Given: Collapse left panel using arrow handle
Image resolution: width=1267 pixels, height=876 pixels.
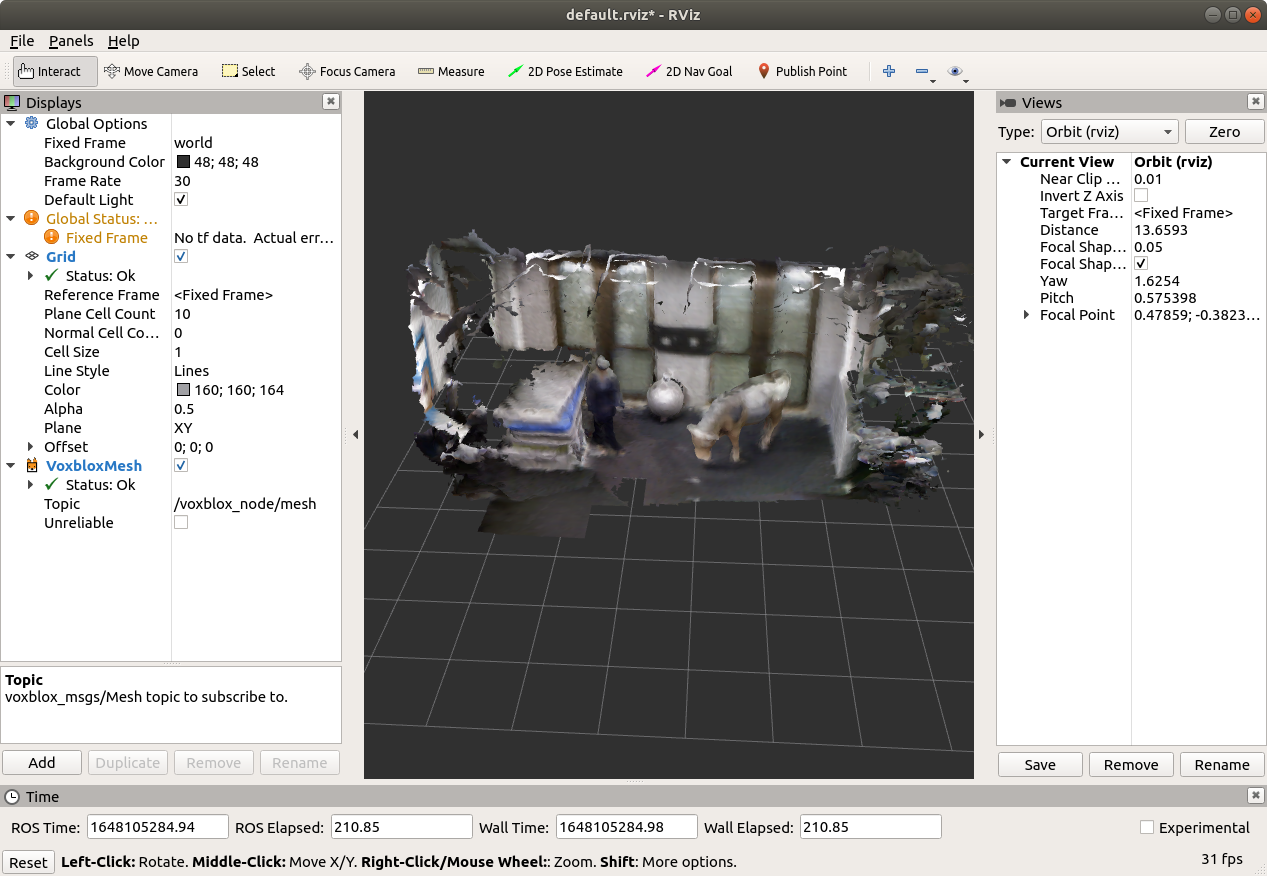Looking at the screenshot, I should (x=355, y=434).
